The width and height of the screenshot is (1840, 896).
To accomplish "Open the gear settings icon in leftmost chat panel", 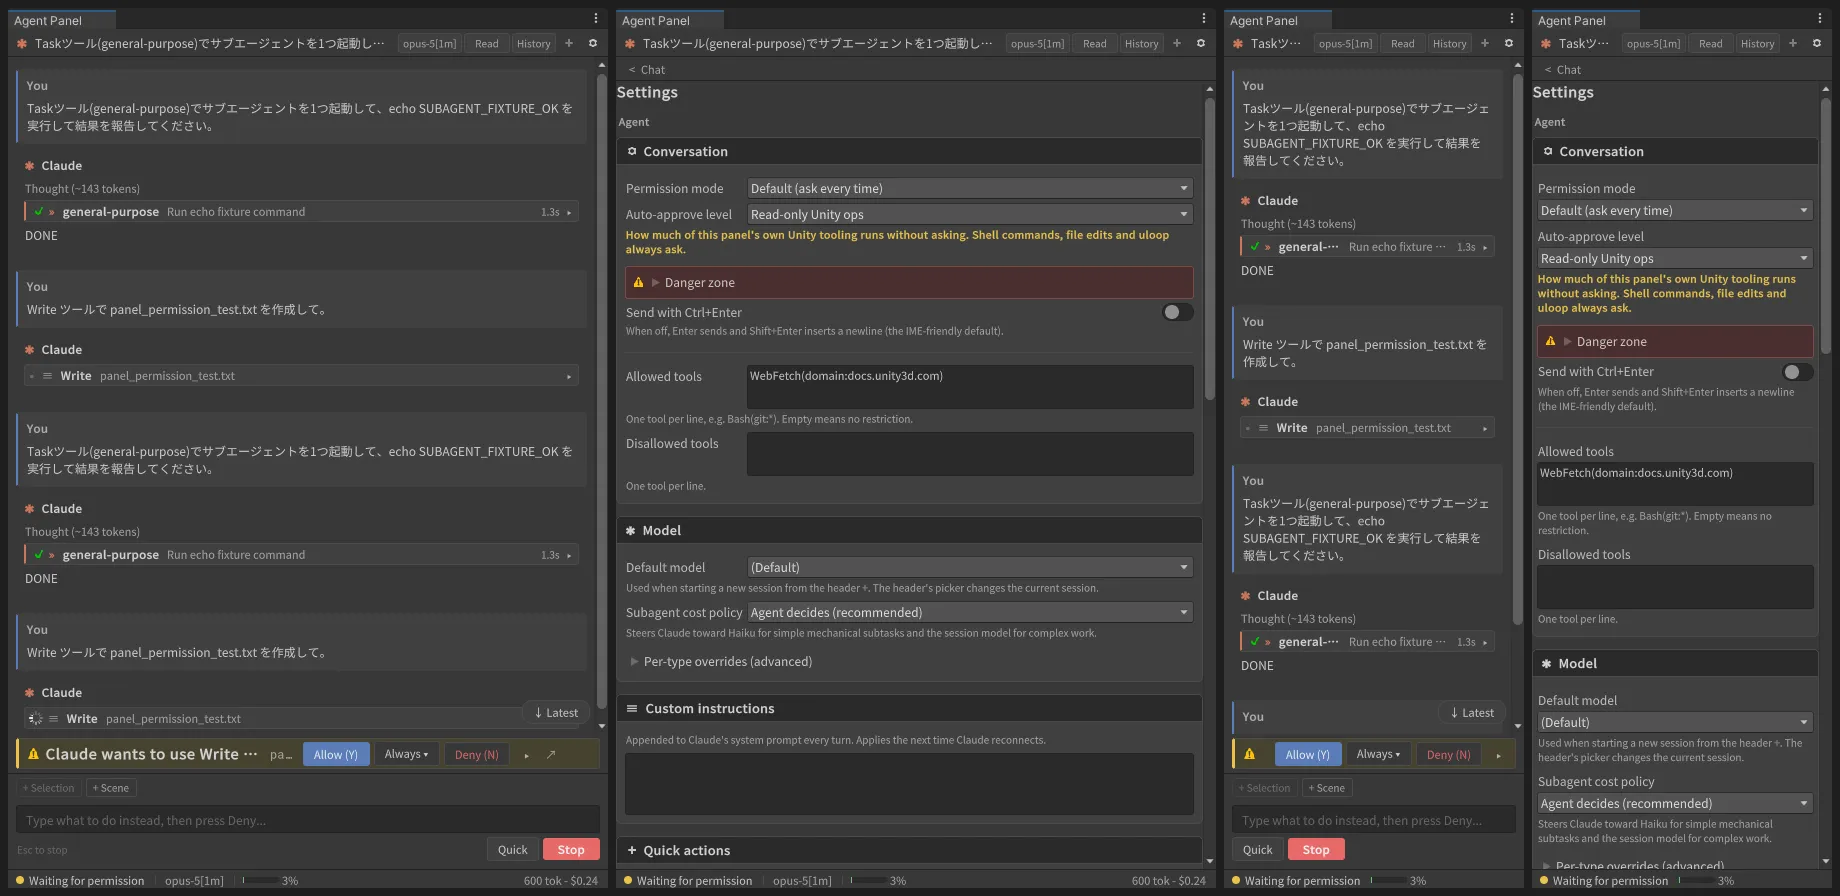I will tap(593, 43).
